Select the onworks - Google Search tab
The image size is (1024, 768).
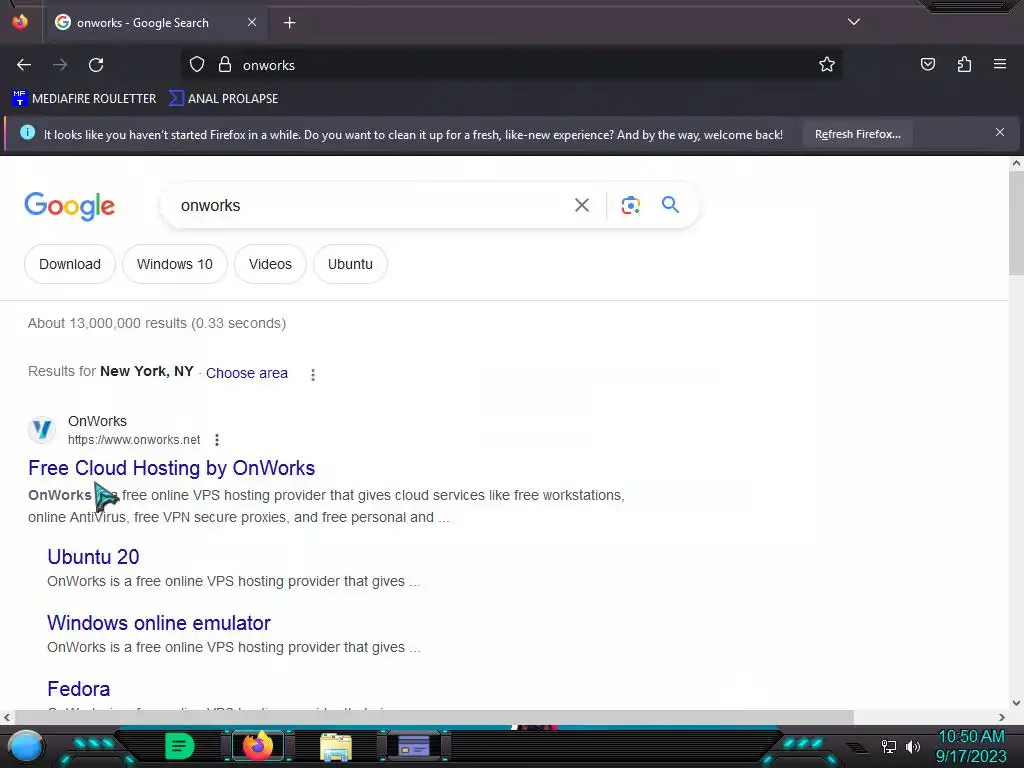(x=155, y=22)
